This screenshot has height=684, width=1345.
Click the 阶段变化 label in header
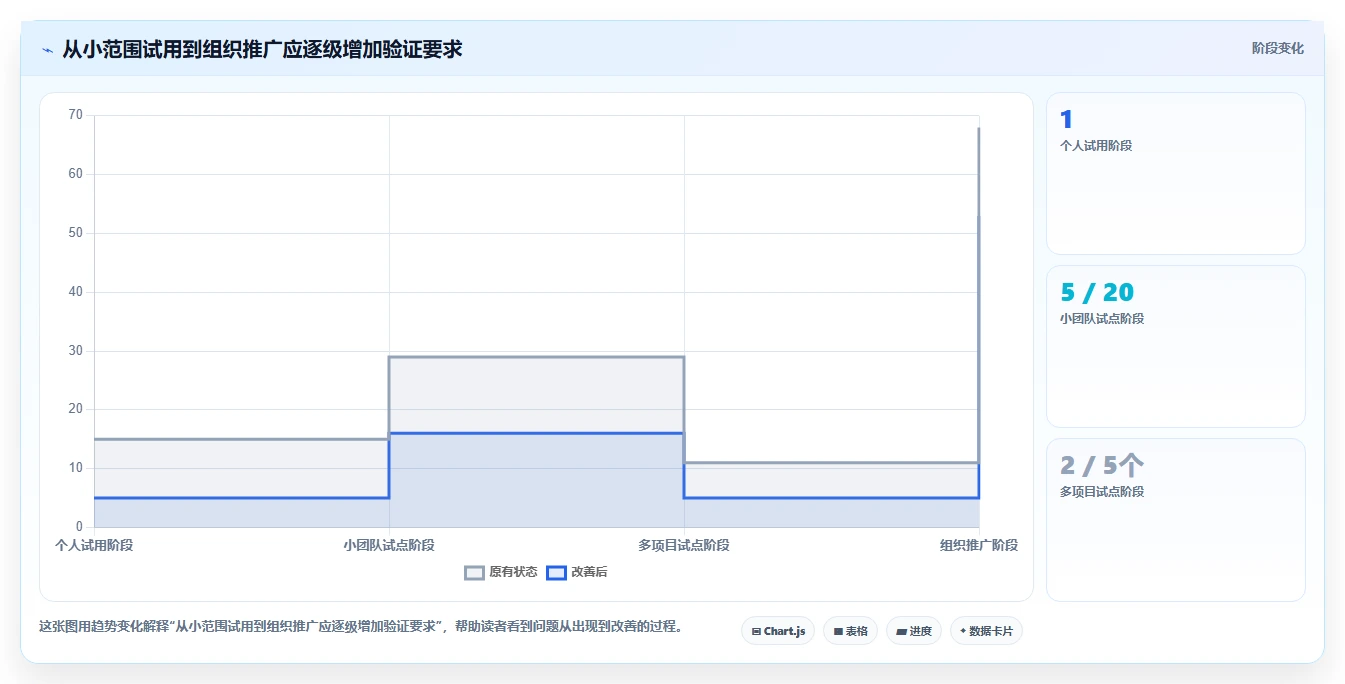point(1277,48)
